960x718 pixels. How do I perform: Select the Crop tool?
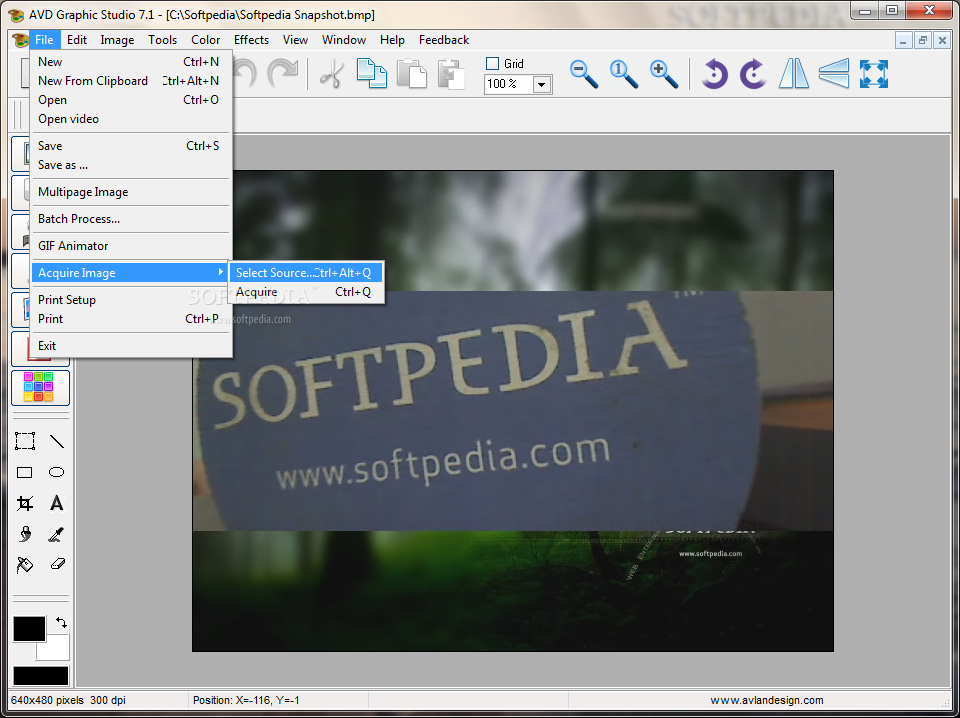point(25,503)
